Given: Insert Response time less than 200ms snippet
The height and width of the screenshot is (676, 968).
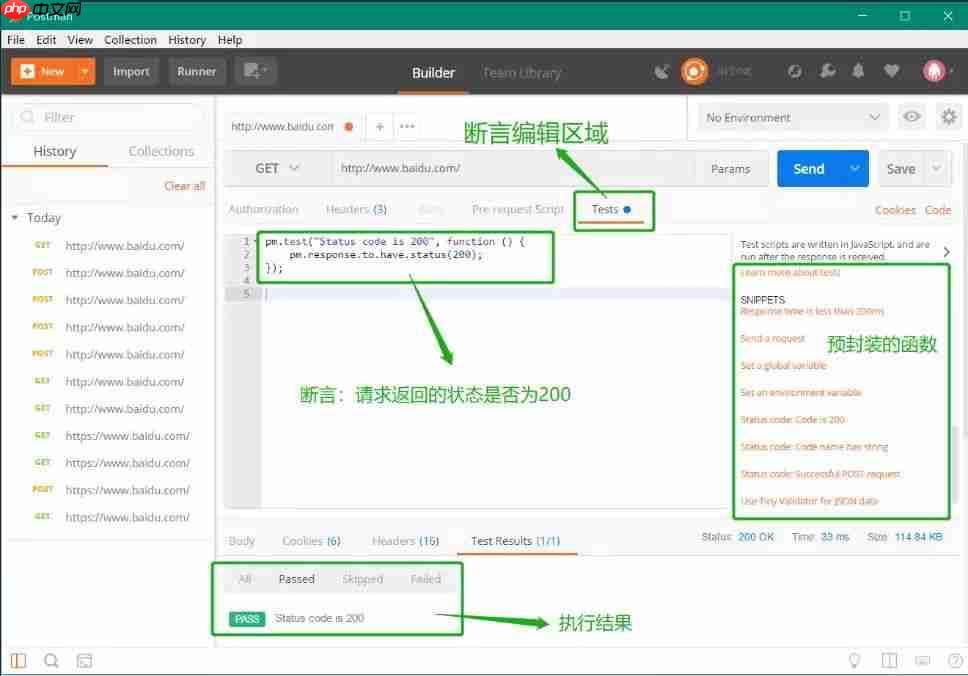Looking at the screenshot, I should [812, 312].
